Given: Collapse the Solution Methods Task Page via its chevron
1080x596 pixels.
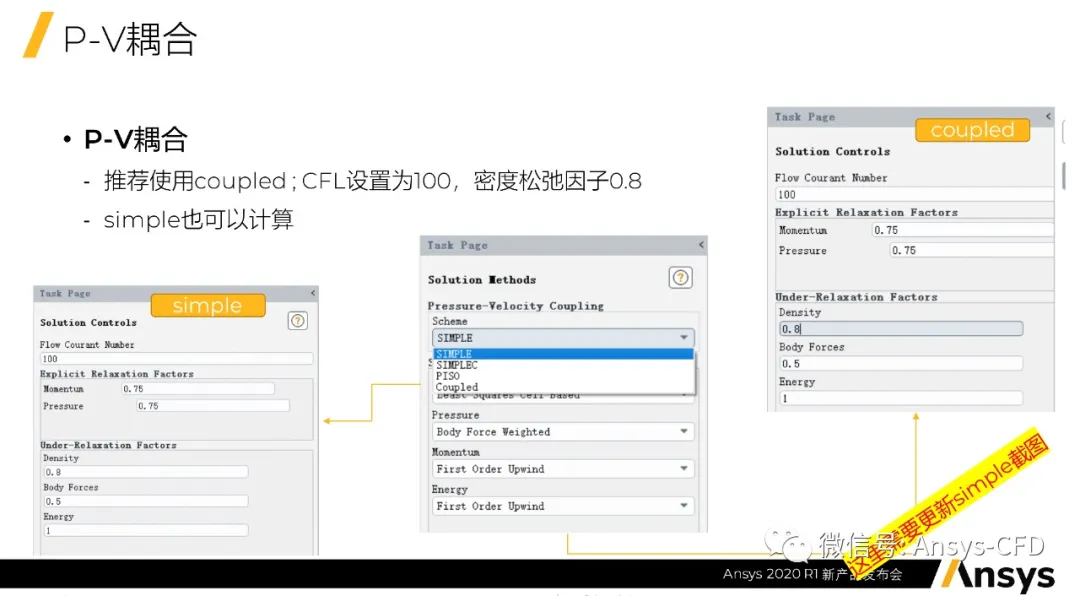Looking at the screenshot, I should point(701,244).
